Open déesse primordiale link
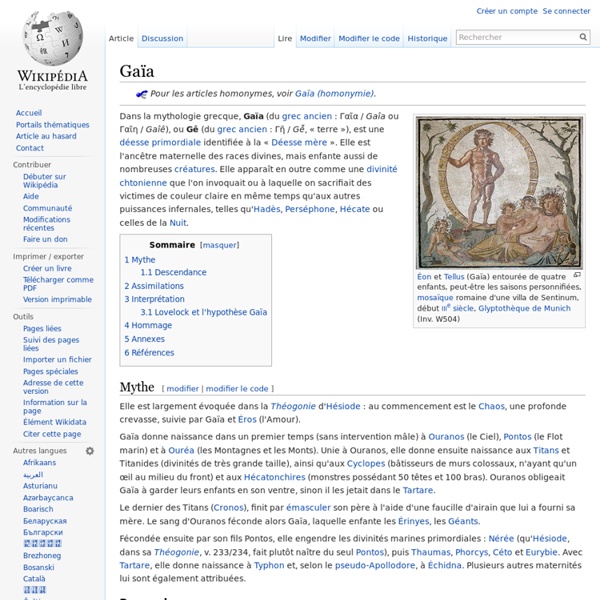Screen dimensions: 600x600 point(160,142)
